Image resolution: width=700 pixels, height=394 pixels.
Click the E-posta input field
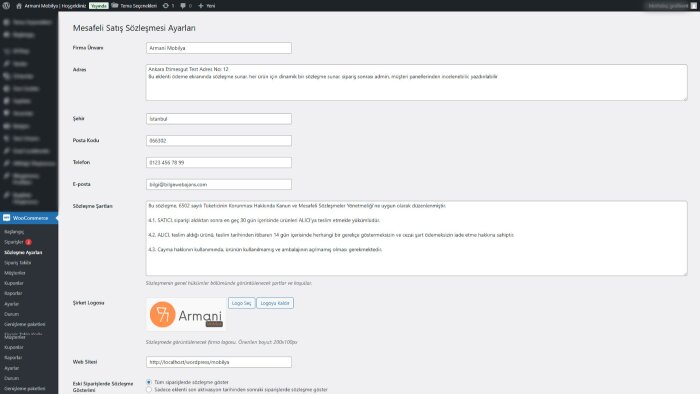(x=219, y=184)
